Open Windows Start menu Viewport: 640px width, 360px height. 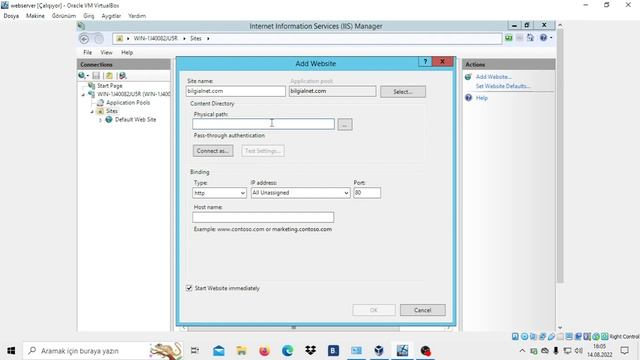point(11,351)
